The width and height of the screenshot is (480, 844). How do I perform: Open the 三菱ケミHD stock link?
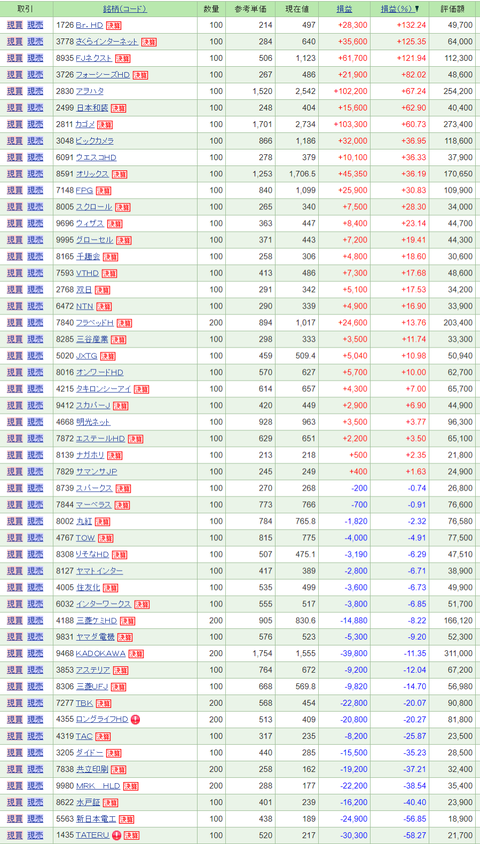click(x=97, y=622)
